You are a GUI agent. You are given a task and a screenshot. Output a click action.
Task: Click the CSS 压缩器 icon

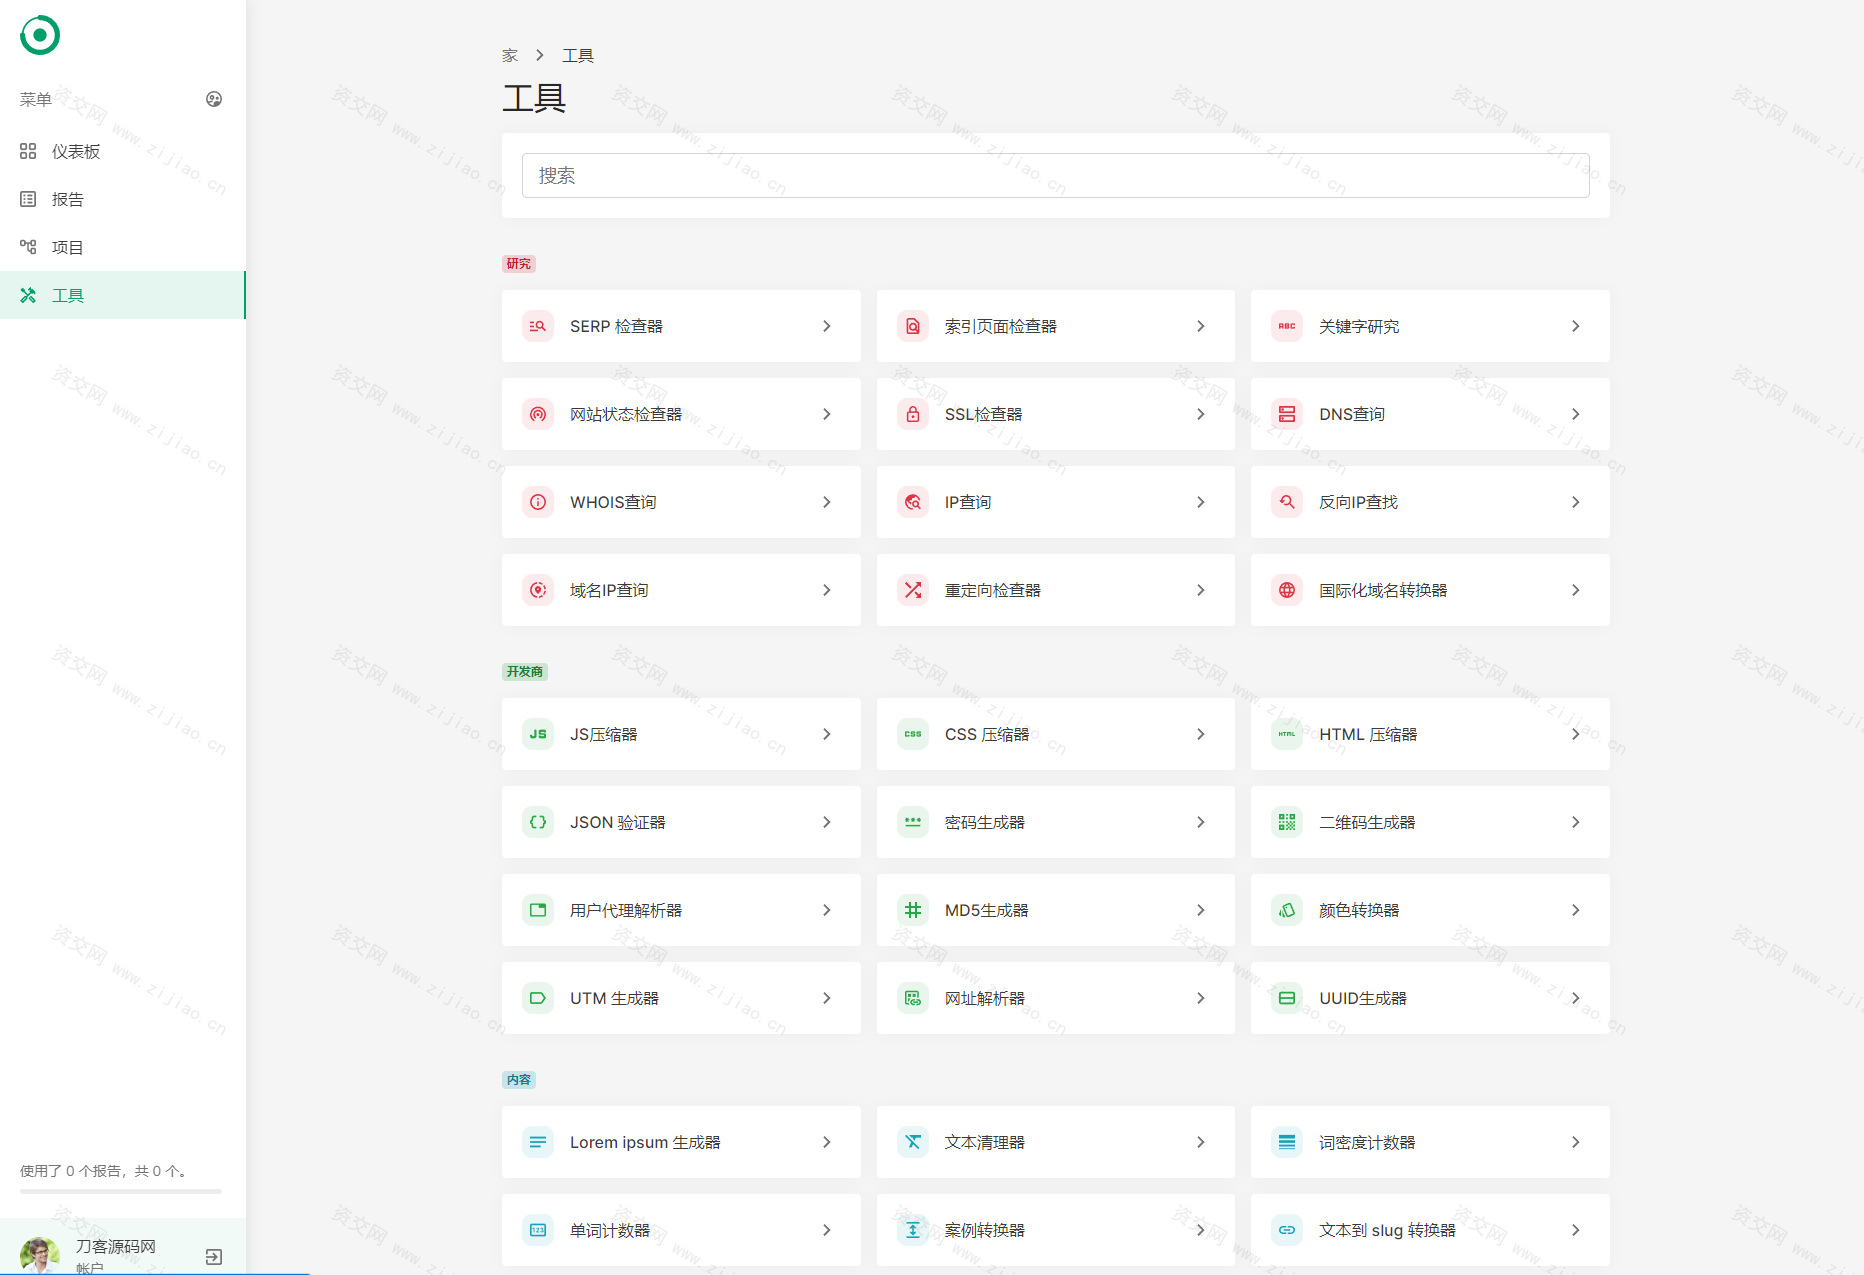913,734
